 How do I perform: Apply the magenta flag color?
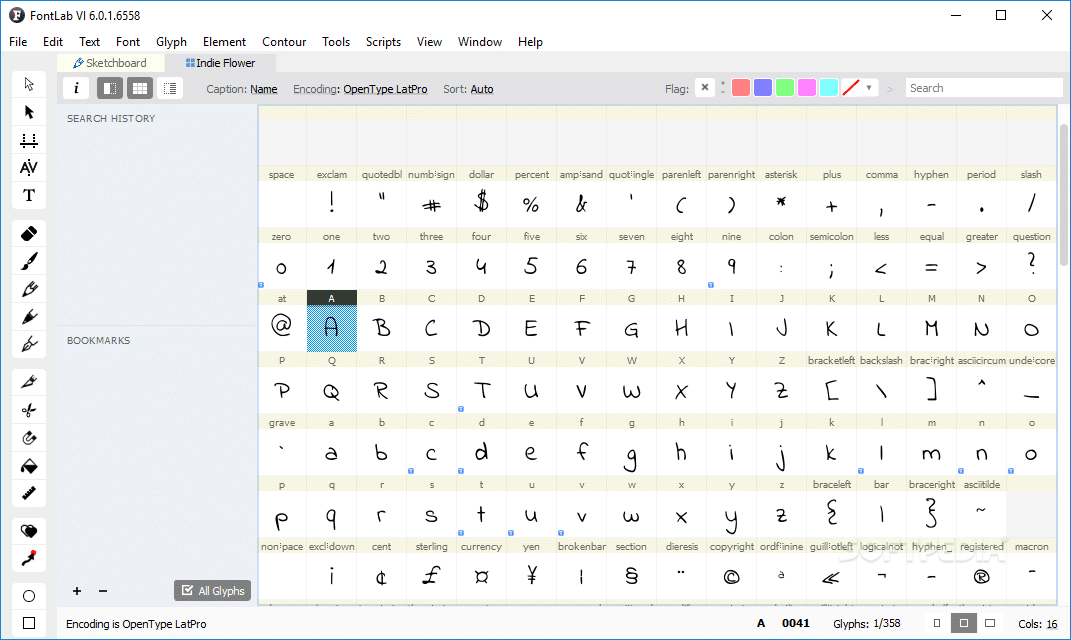click(x=807, y=87)
